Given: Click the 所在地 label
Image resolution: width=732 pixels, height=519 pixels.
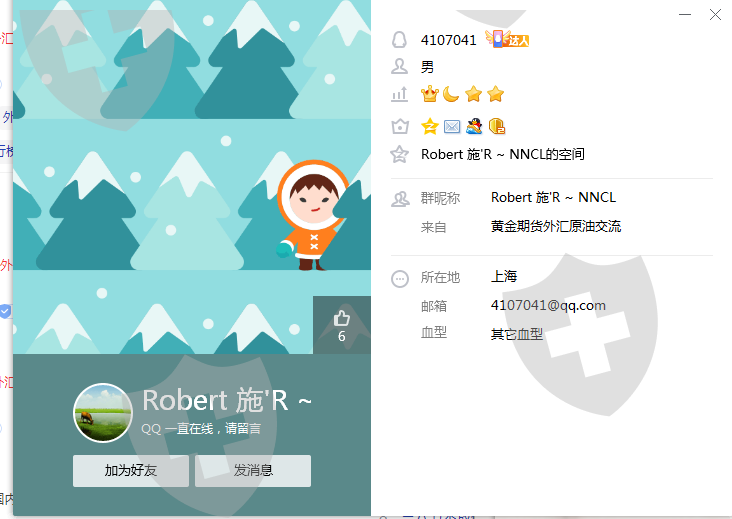Looking at the screenshot, I should pos(440,277).
